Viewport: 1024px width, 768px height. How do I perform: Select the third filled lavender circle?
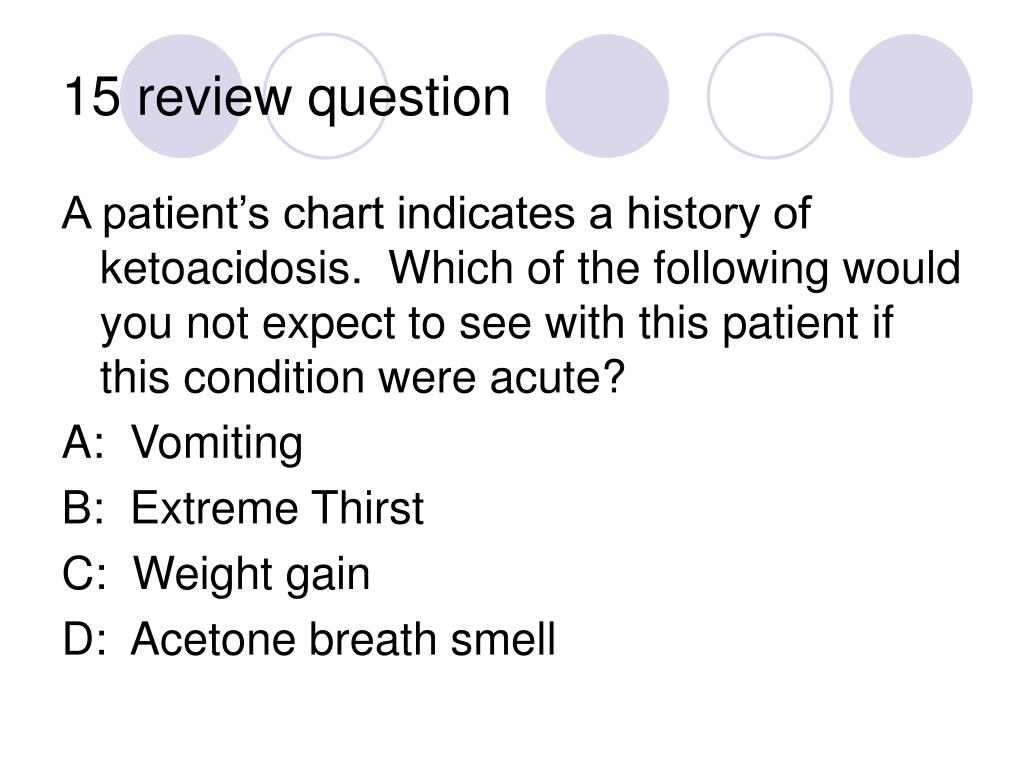(607, 96)
